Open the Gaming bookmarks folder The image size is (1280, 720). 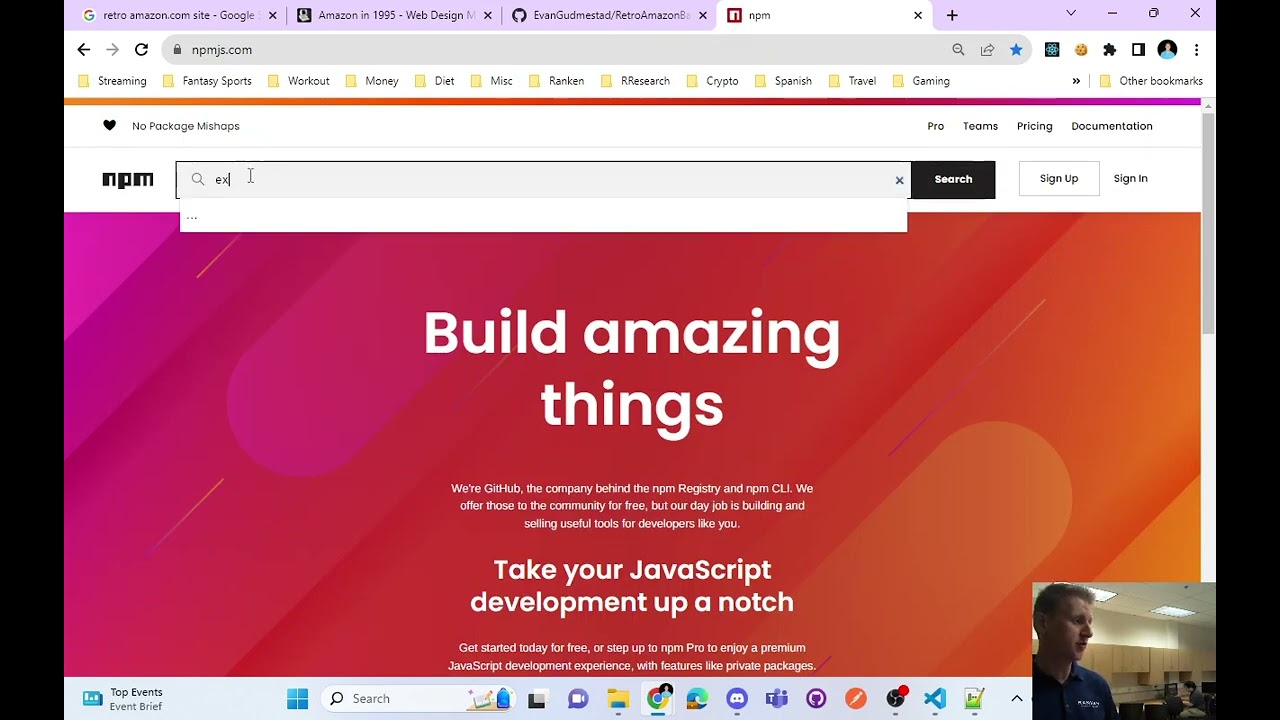921,81
